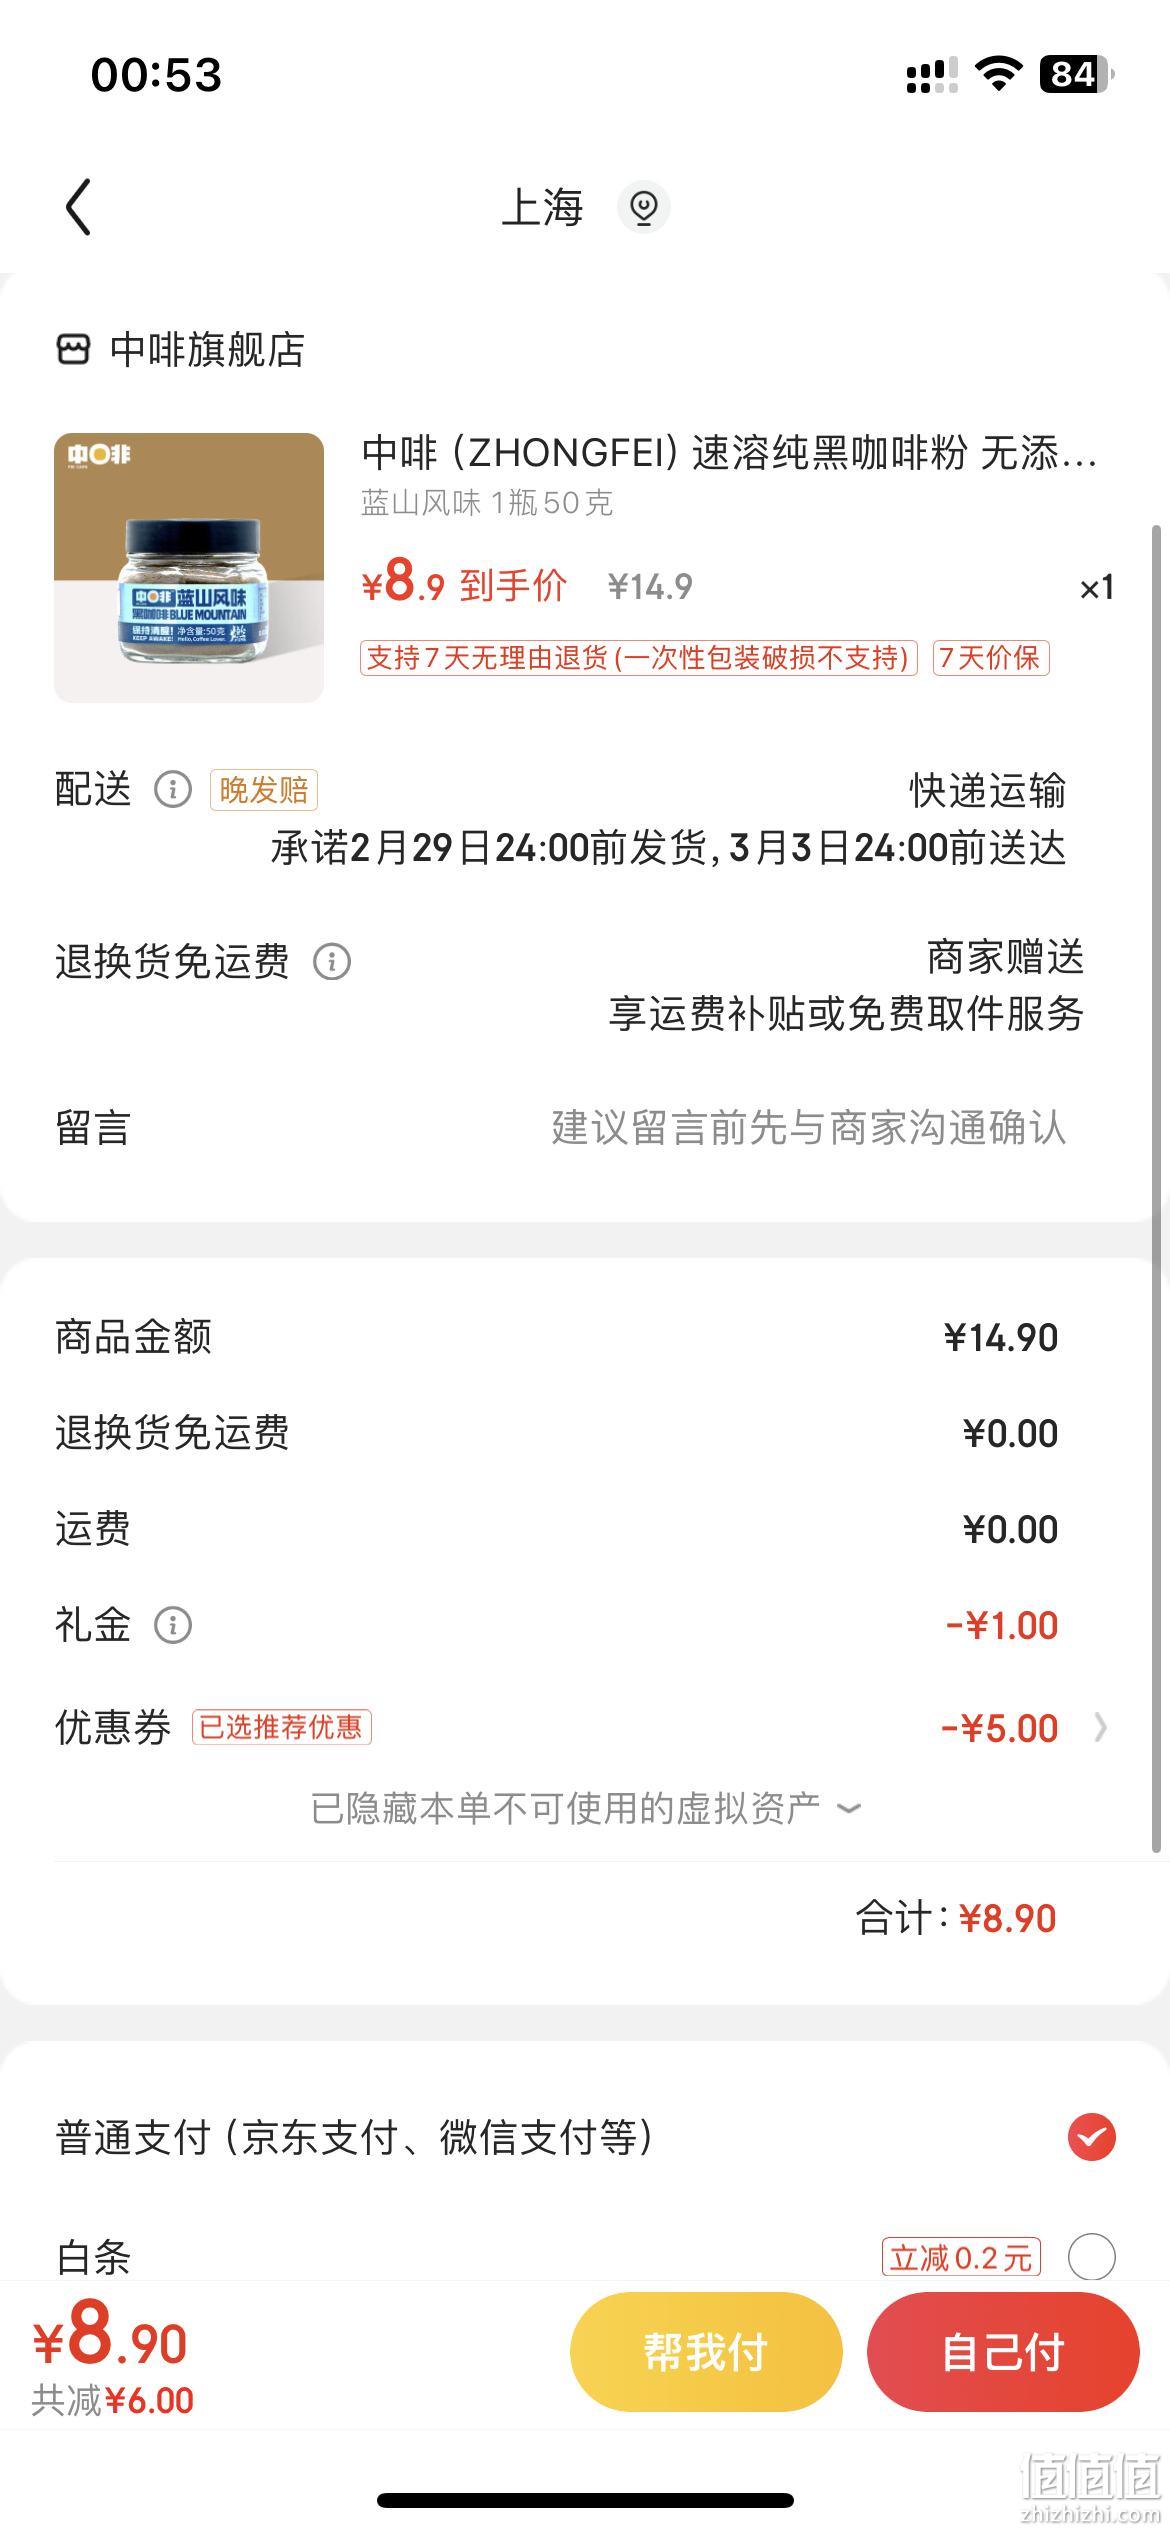Tap the 7天价保 tag
This screenshot has width=1170, height=2532.
pyautogui.click(x=991, y=658)
